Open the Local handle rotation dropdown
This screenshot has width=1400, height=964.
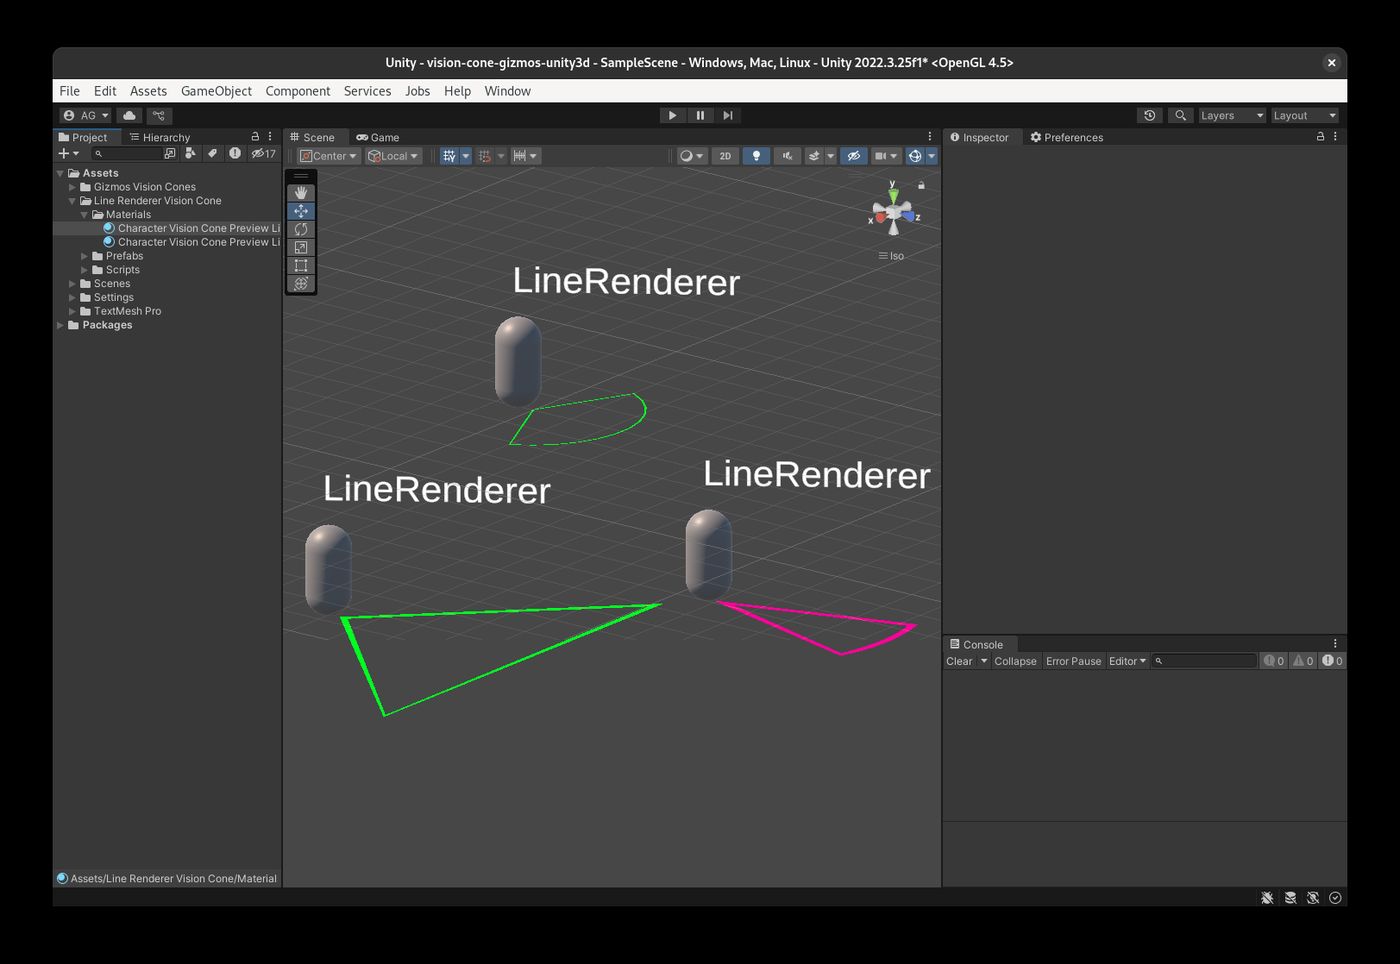tap(393, 156)
